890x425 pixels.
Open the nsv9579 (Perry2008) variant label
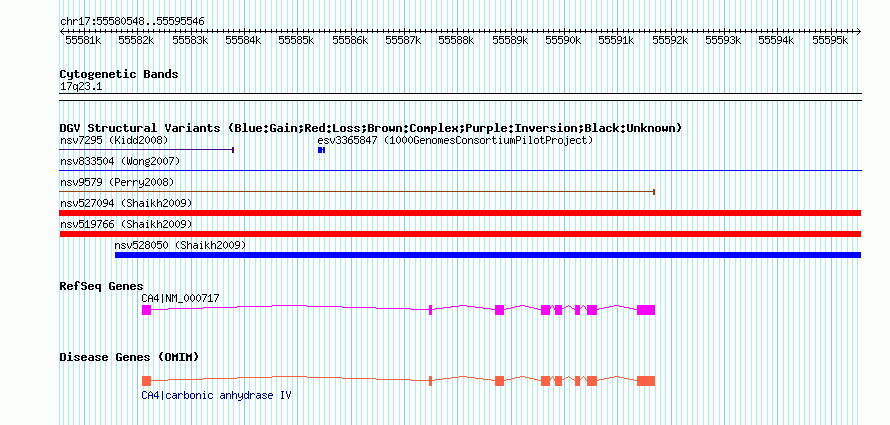117,182
